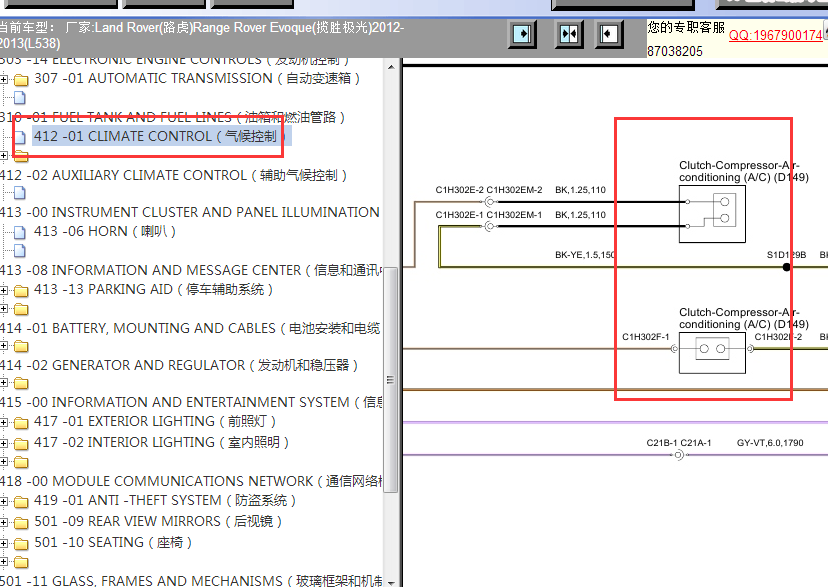Click the phone number 87038205
This screenshot has width=828, height=587.
coord(675,51)
